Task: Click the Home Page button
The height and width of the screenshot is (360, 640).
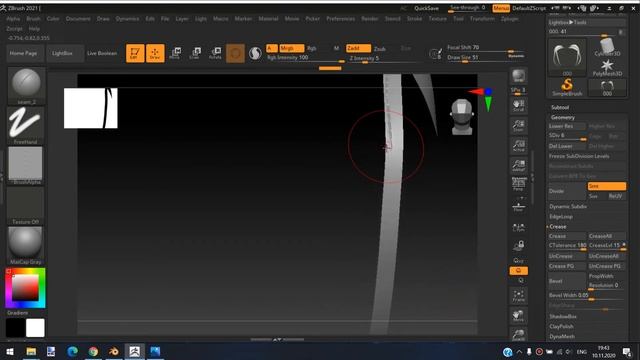Action: coord(23,53)
